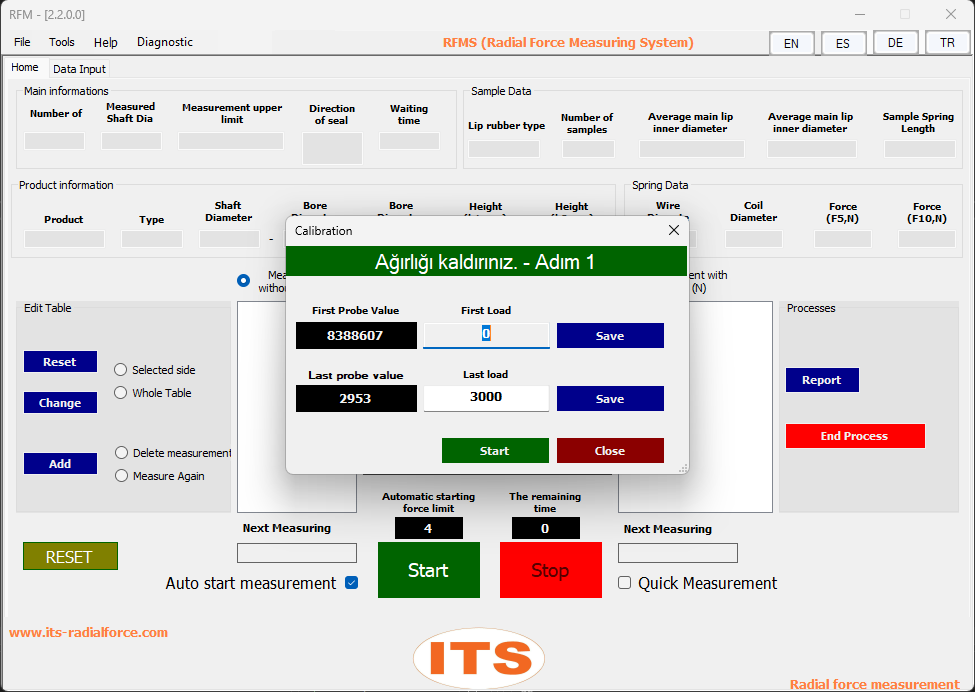The width and height of the screenshot is (975, 692).
Task: Select the Selected side radio option
Action: [121, 370]
